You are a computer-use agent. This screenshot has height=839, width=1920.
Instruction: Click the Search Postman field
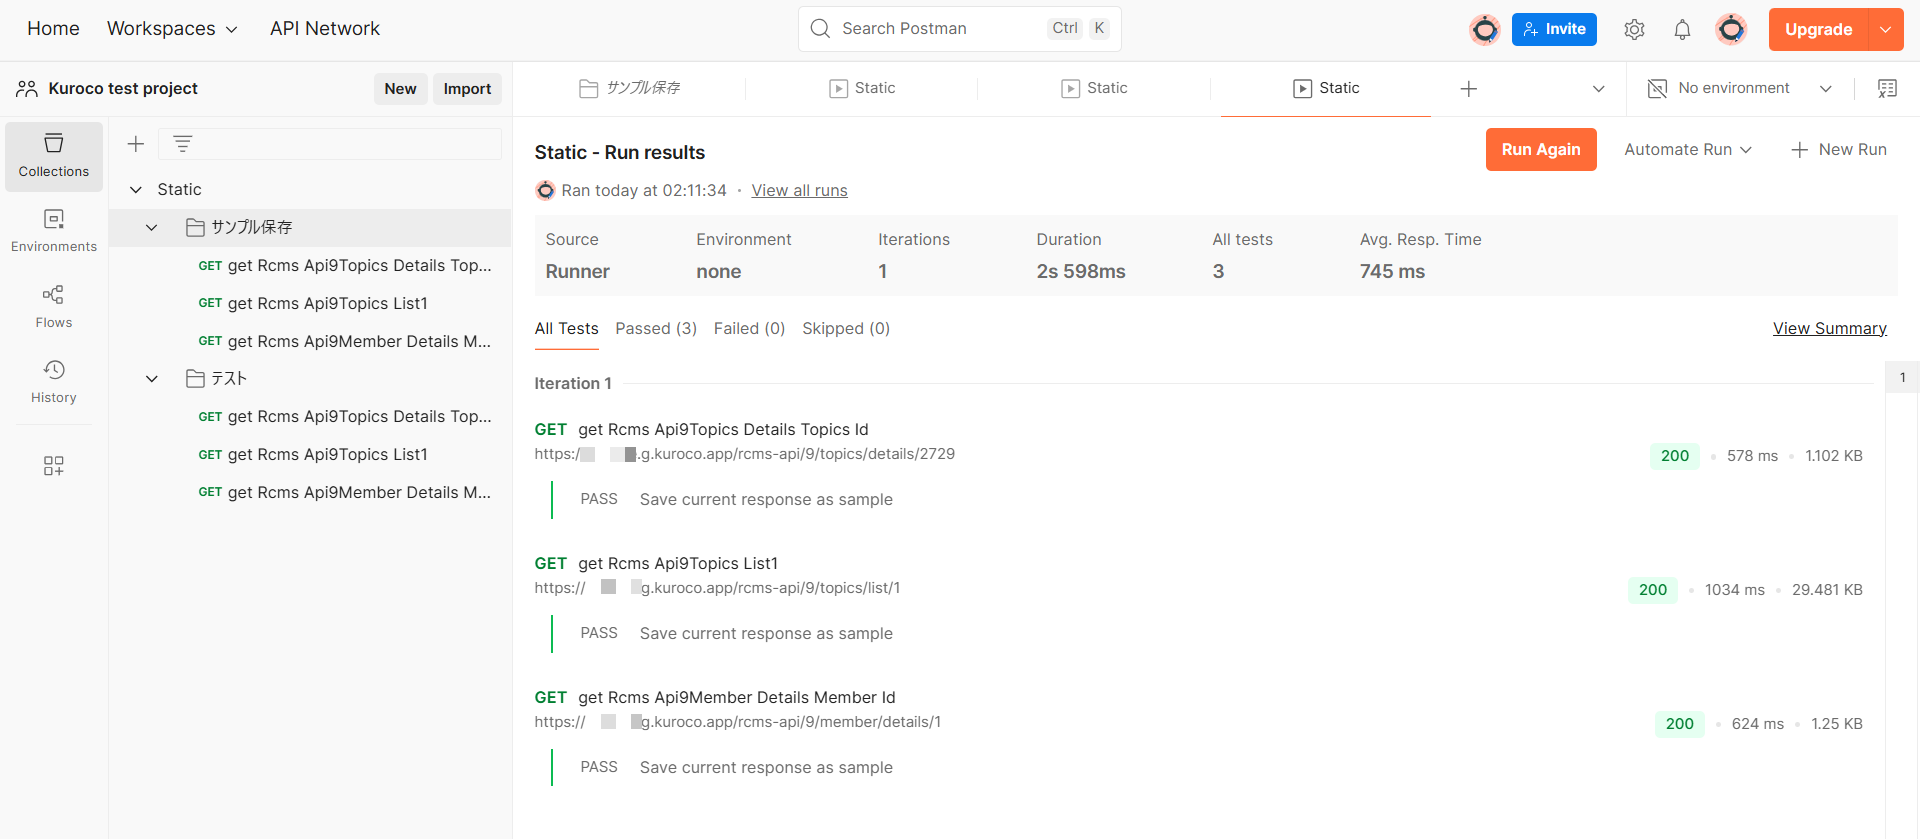(940, 29)
